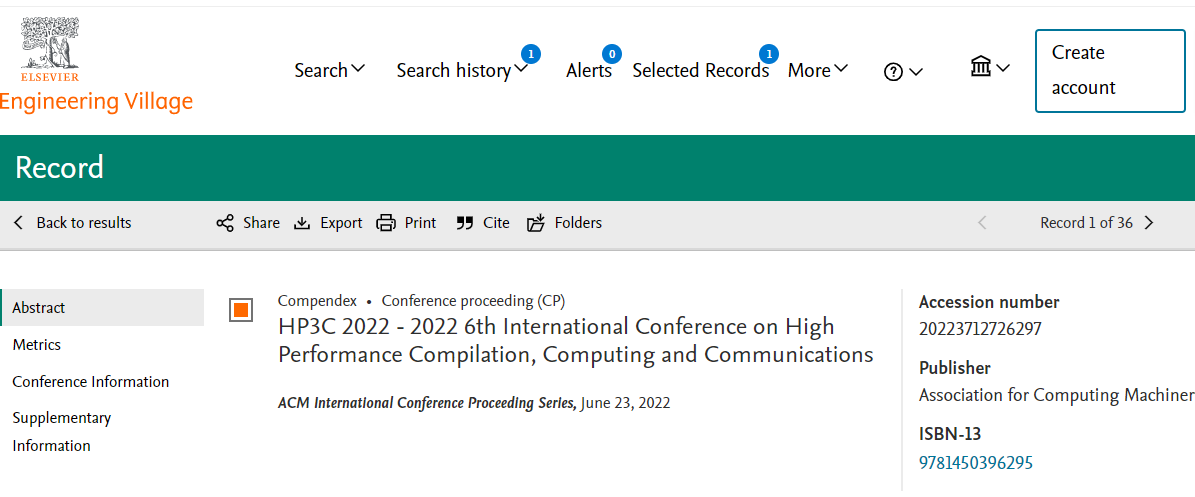Go to next record arrow
Screen dimensions: 1195x497
[1149, 223]
